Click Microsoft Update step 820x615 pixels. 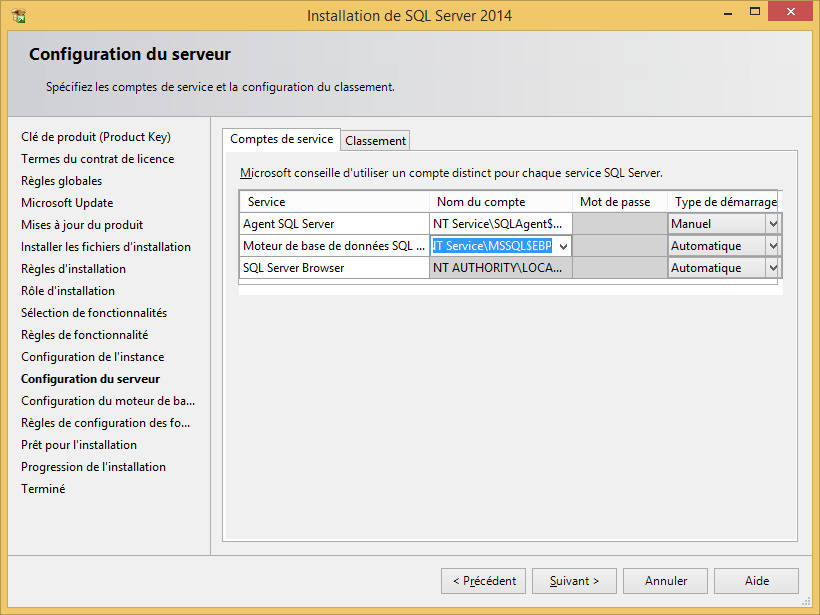coord(67,203)
